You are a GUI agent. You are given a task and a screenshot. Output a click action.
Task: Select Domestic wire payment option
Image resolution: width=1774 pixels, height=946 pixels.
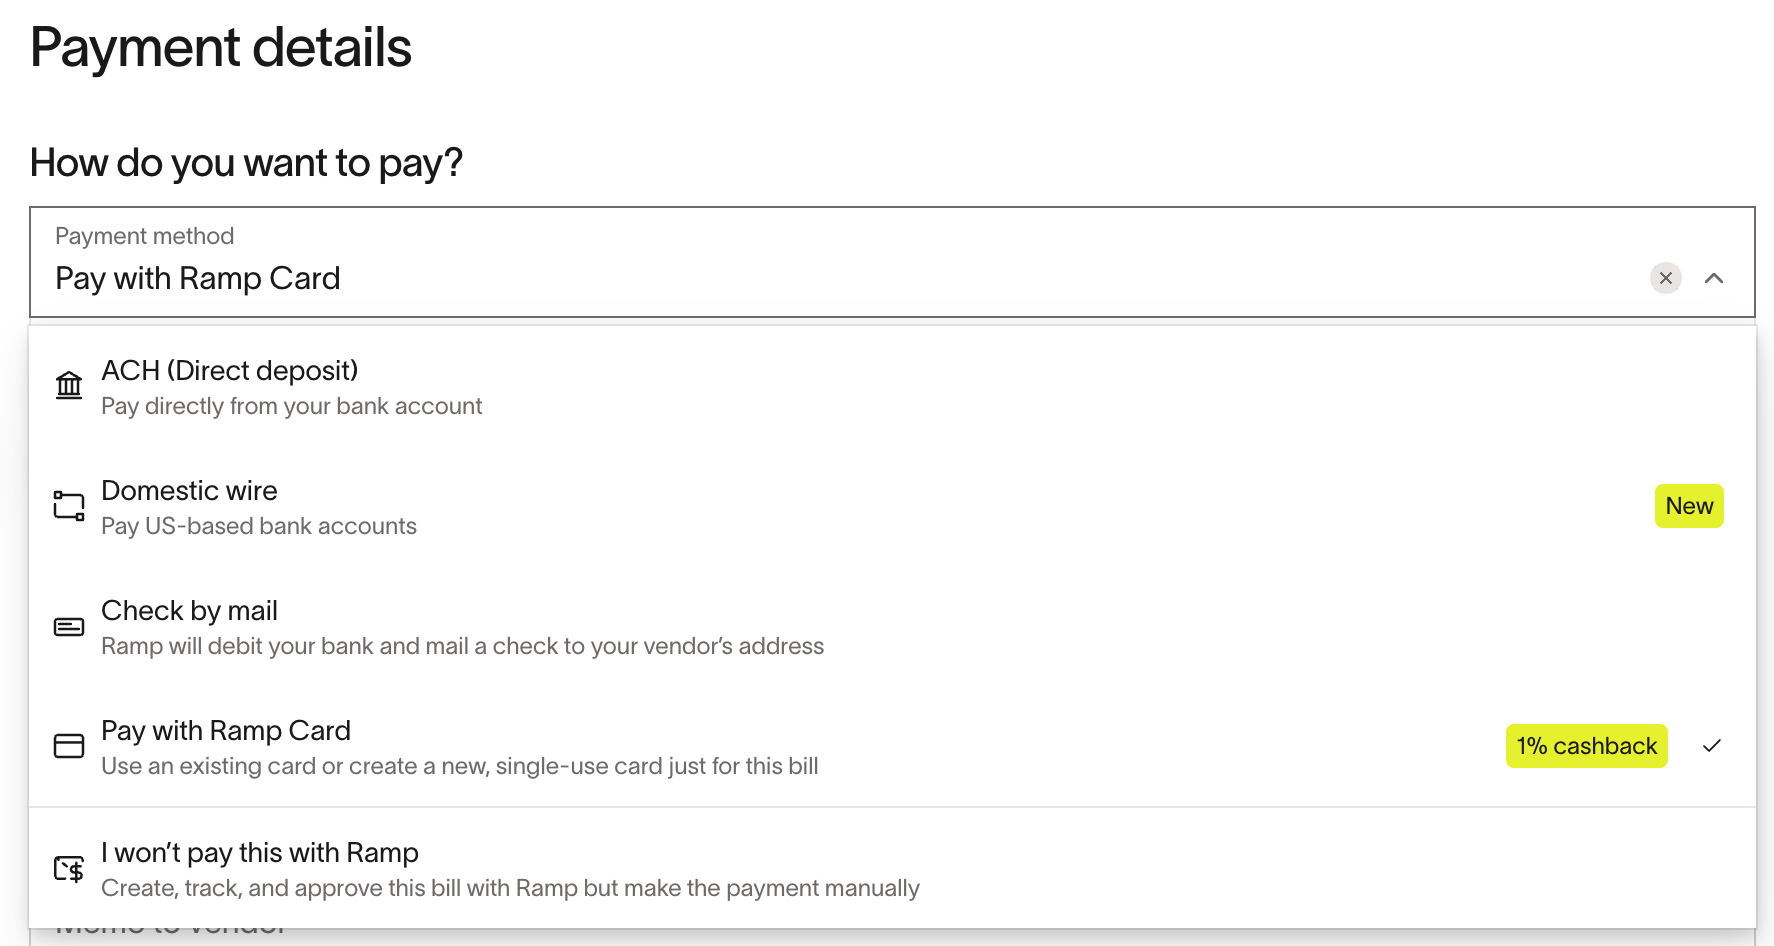point(892,507)
